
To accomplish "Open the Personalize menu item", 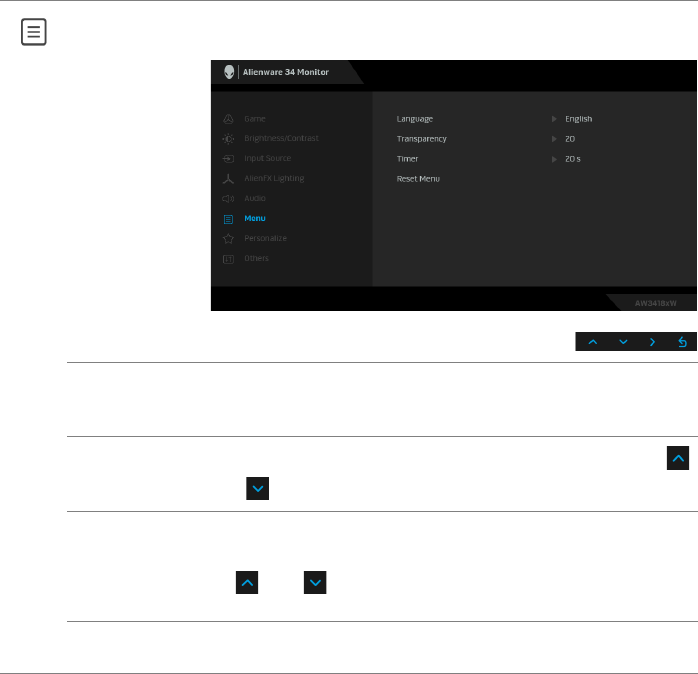I will (265, 238).
